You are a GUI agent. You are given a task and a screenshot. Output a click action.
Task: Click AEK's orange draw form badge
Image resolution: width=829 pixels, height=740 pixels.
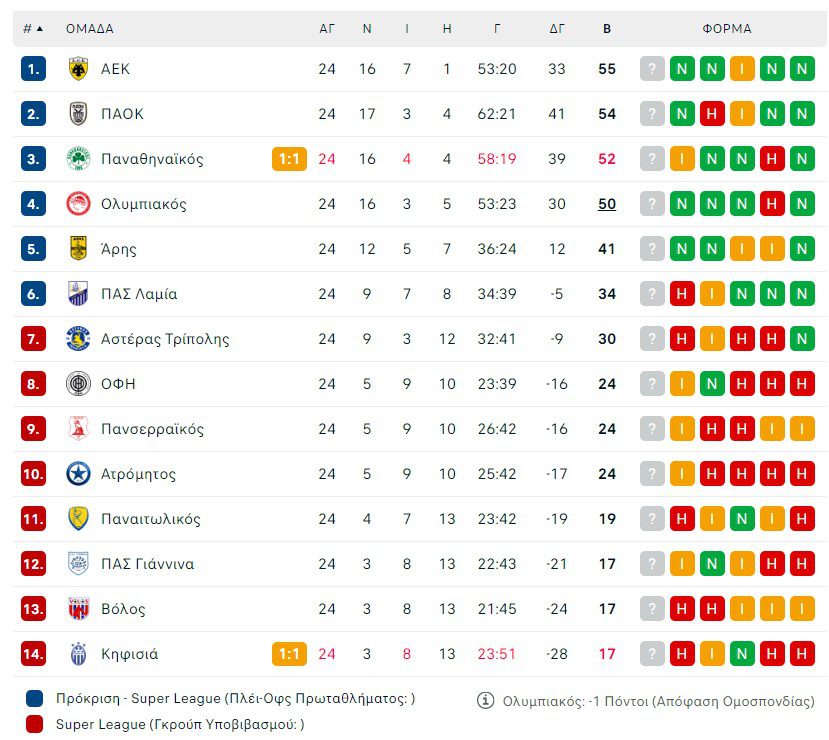[x=742, y=69]
